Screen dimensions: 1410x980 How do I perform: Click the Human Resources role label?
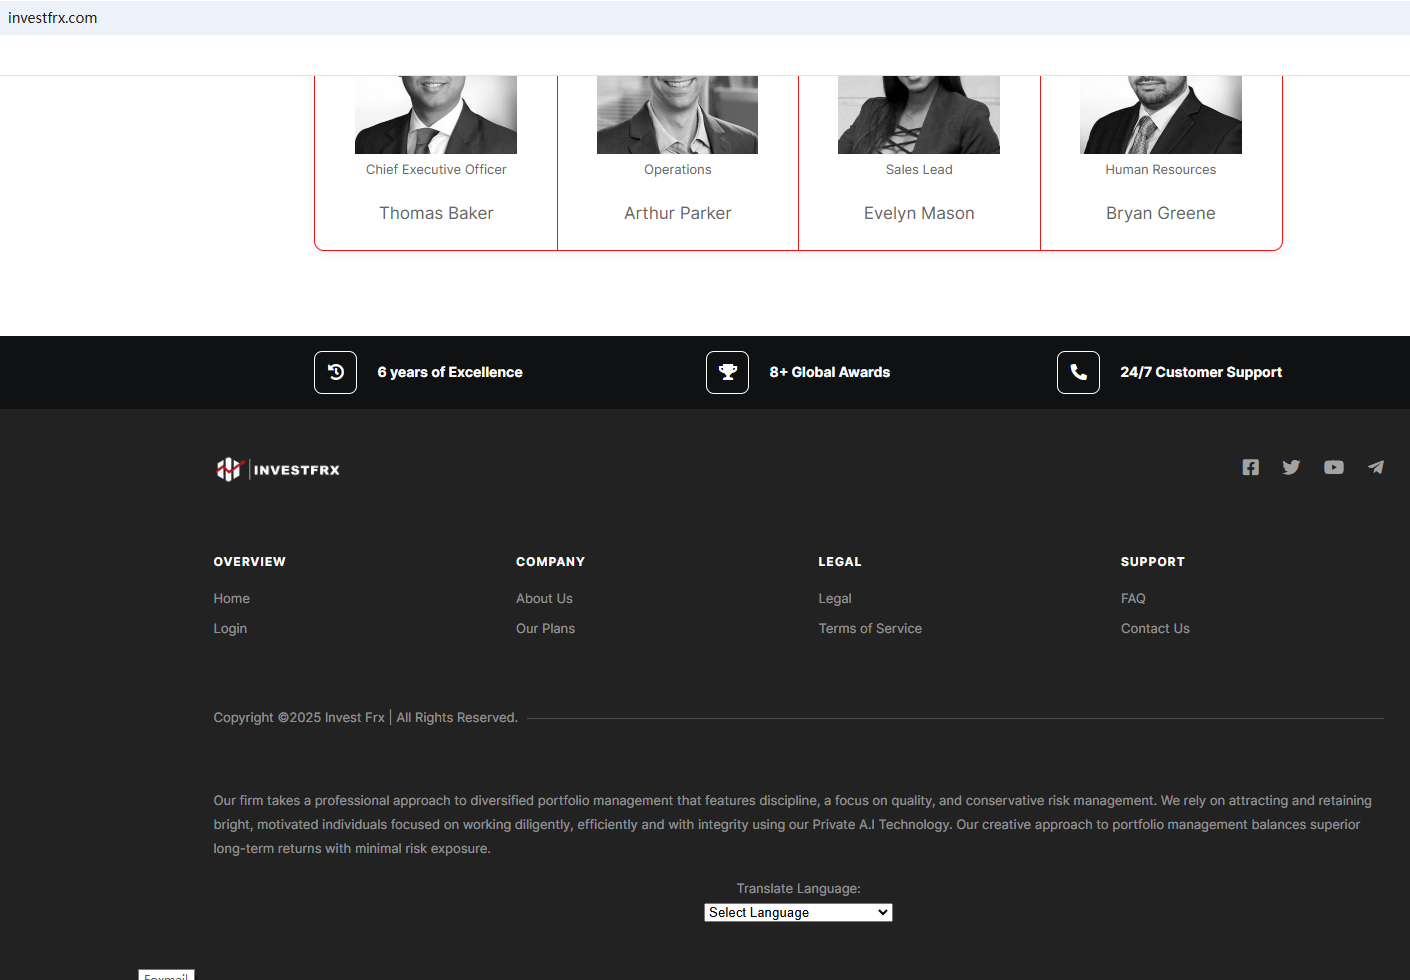(x=1161, y=169)
